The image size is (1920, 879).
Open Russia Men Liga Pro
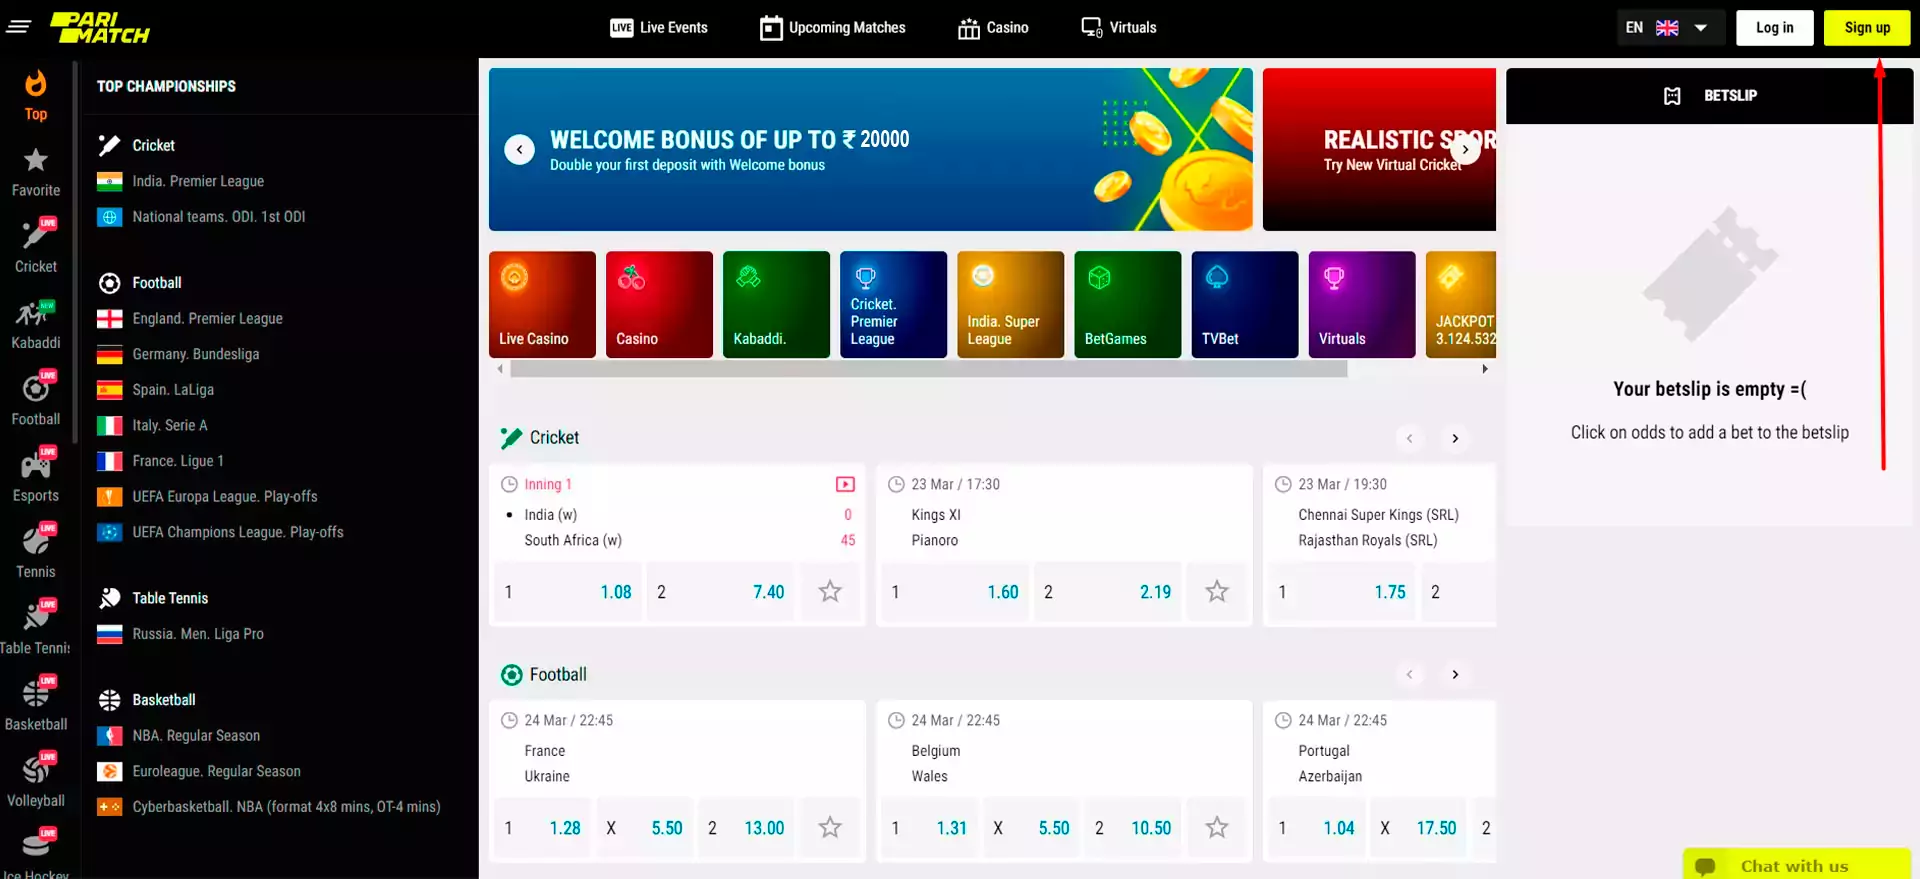pyautogui.click(x=198, y=634)
